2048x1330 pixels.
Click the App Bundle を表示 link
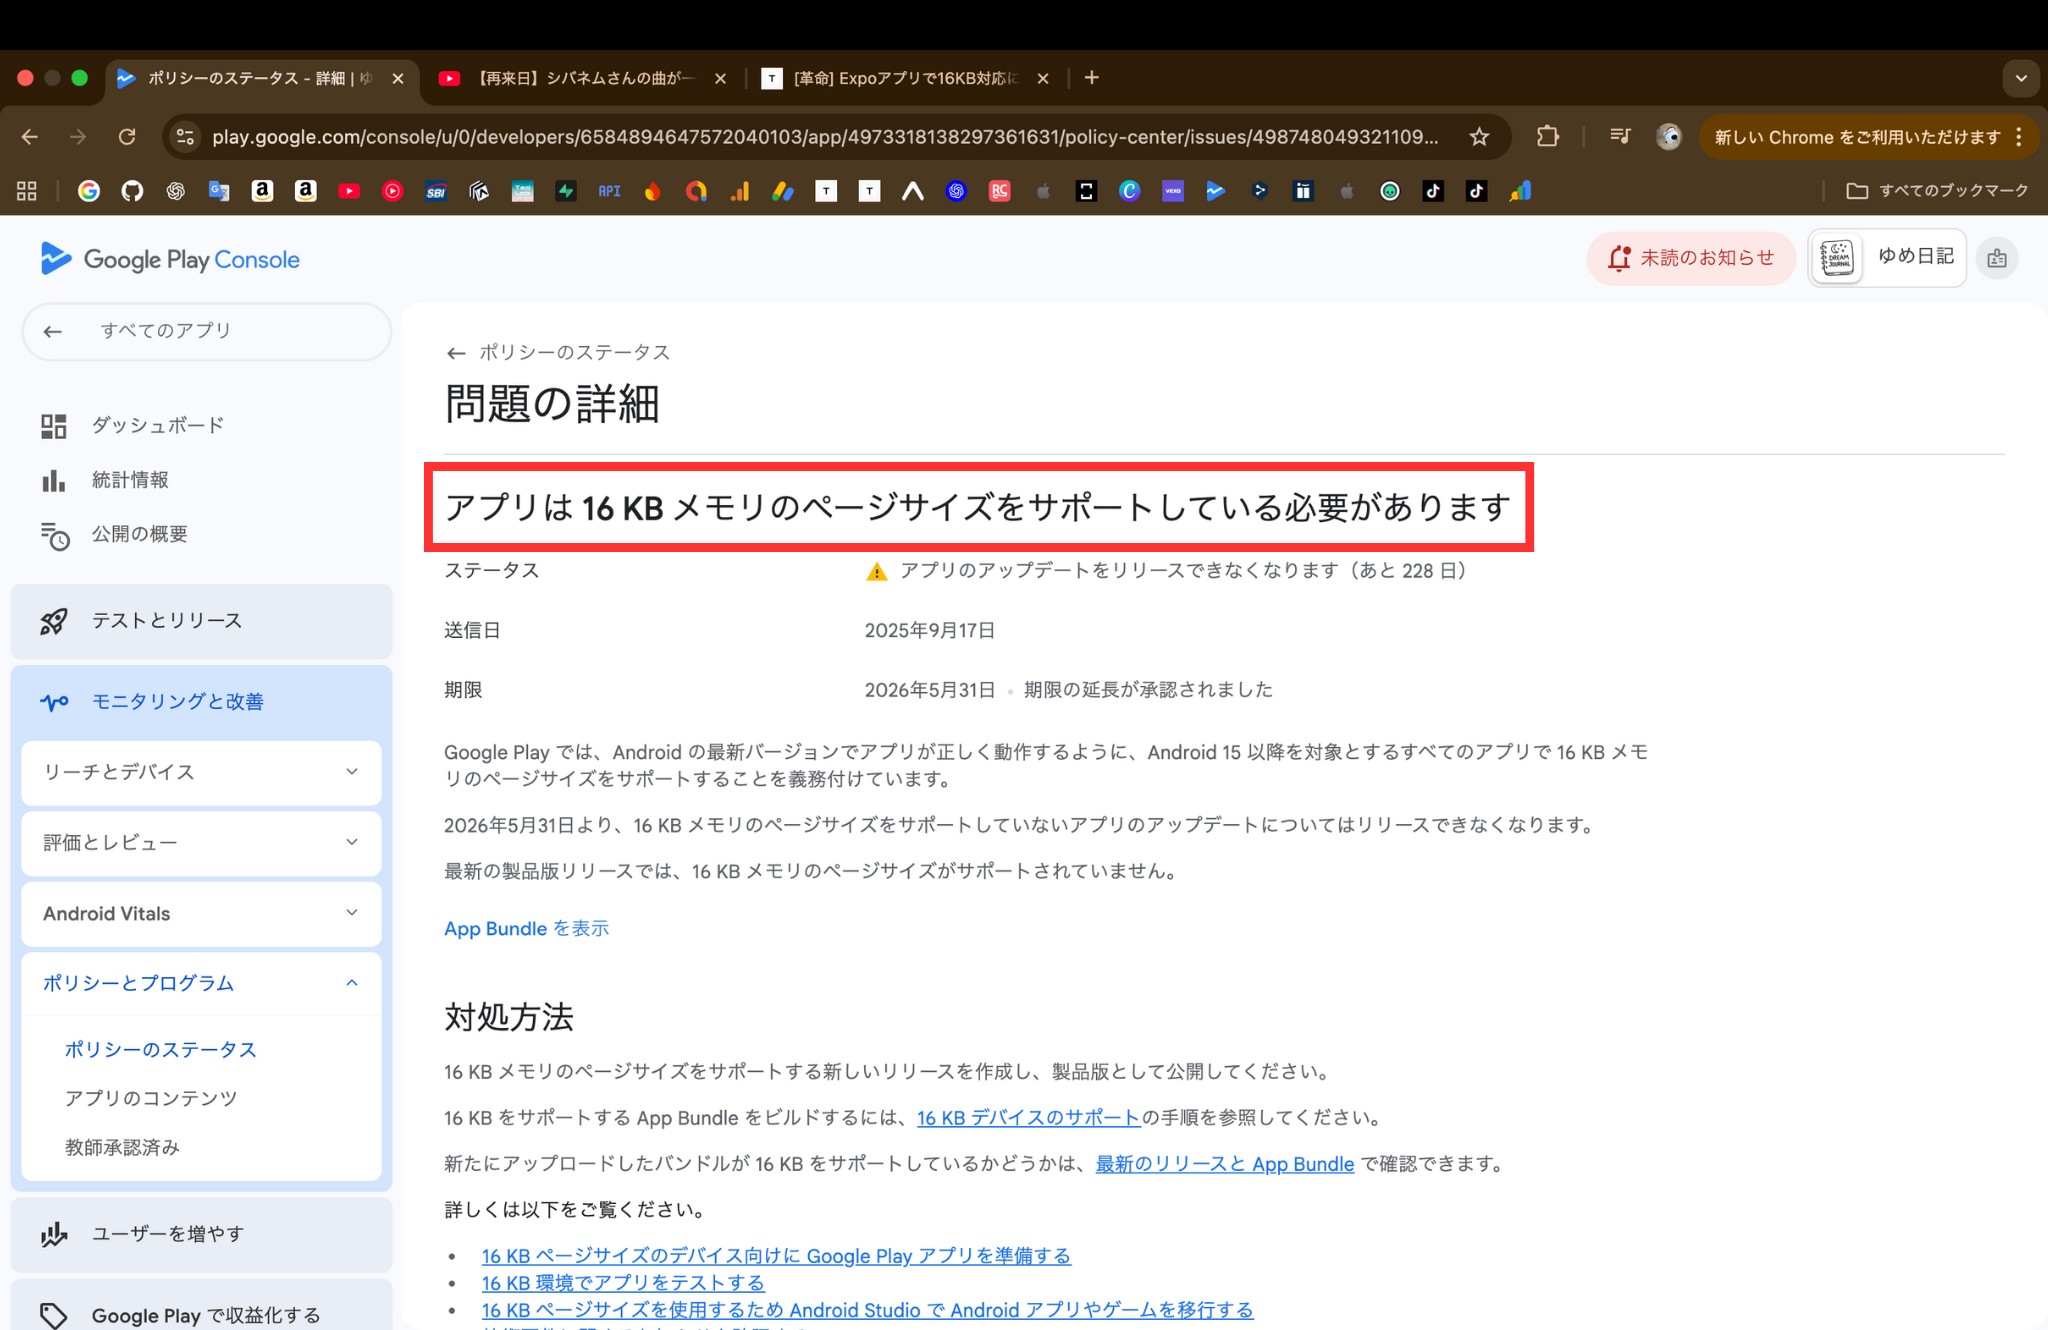[x=526, y=928]
